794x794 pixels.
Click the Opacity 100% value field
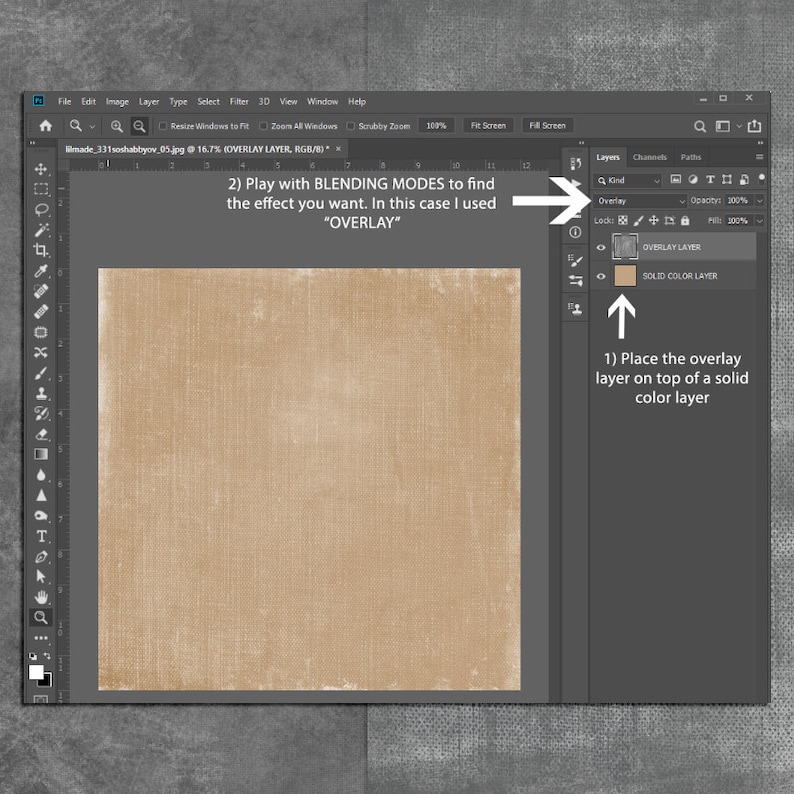[x=738, y=201]
